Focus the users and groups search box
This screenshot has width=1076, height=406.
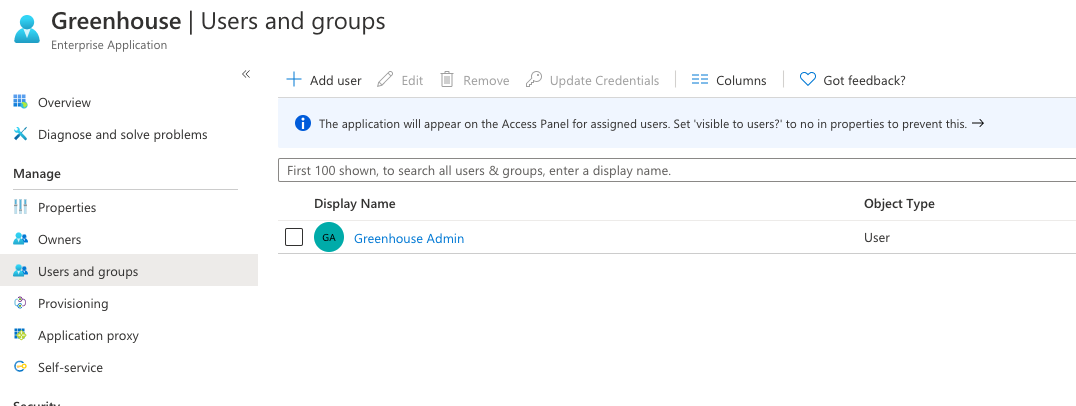pyautogui.click(x=677, y=170)
